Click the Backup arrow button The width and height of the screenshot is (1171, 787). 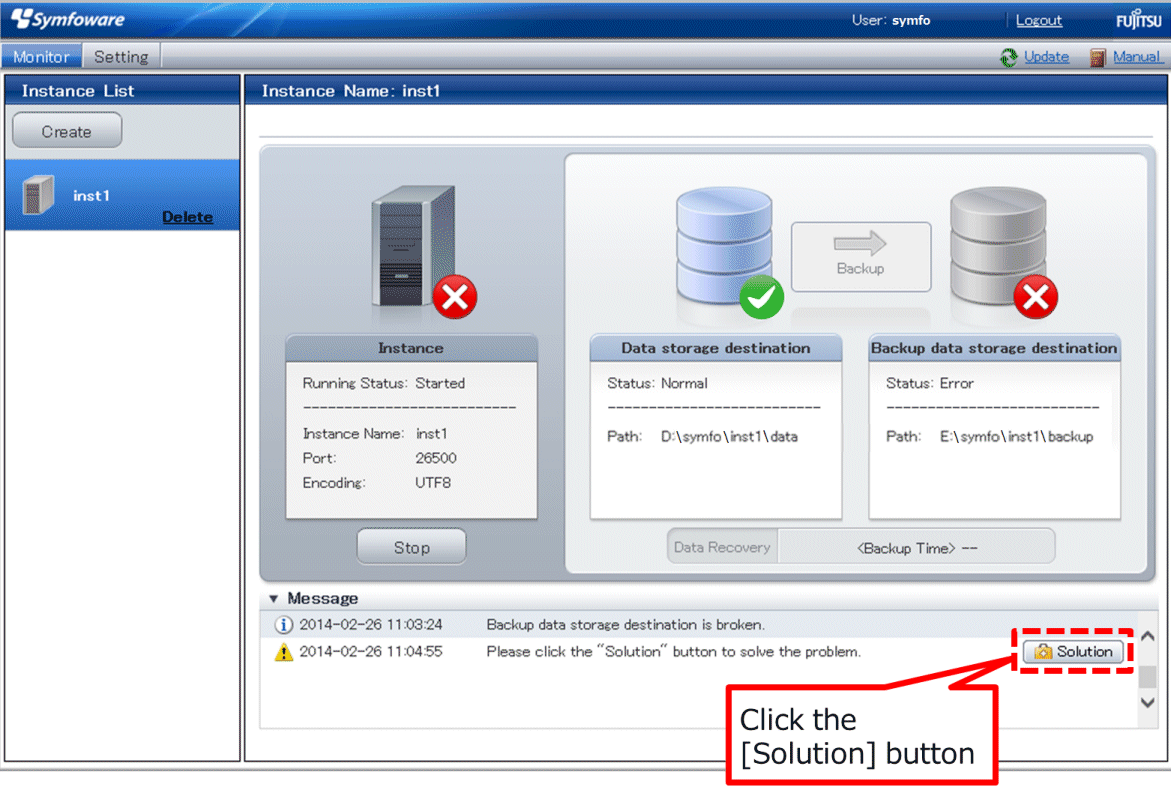click(861, 256)
